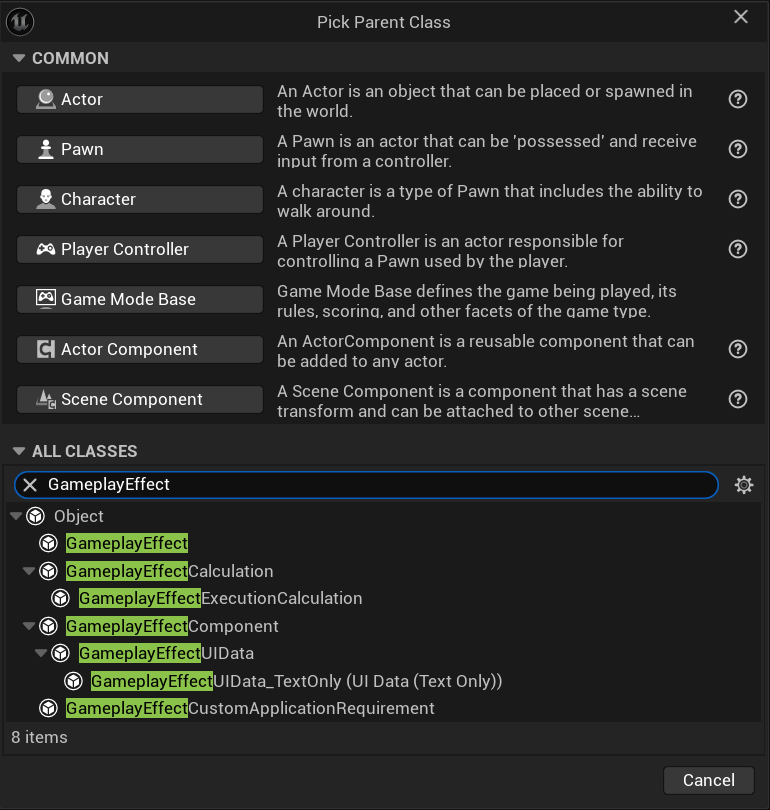Open help for the Actor class

point(737,99)
